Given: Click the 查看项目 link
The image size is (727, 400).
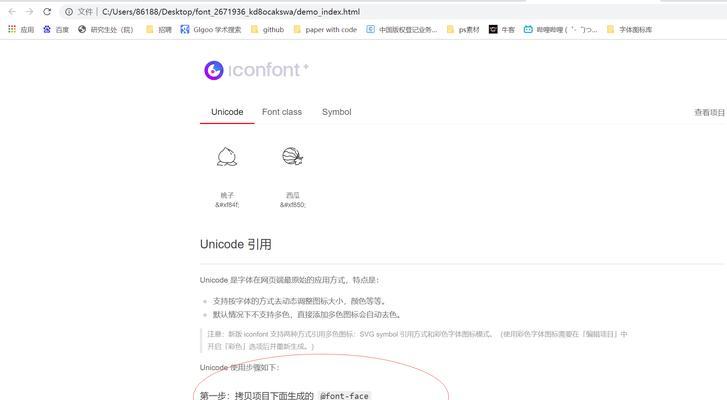Looking at the screenshot, I should [x=709, y=113].
